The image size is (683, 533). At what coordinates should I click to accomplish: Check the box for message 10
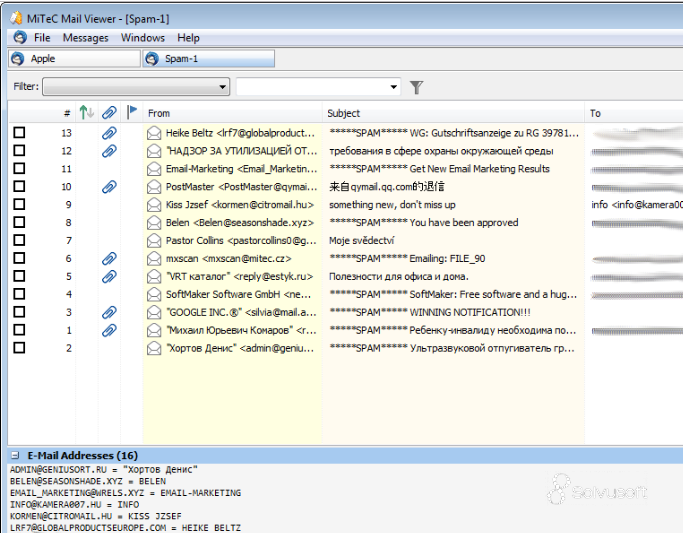[19, 186]
